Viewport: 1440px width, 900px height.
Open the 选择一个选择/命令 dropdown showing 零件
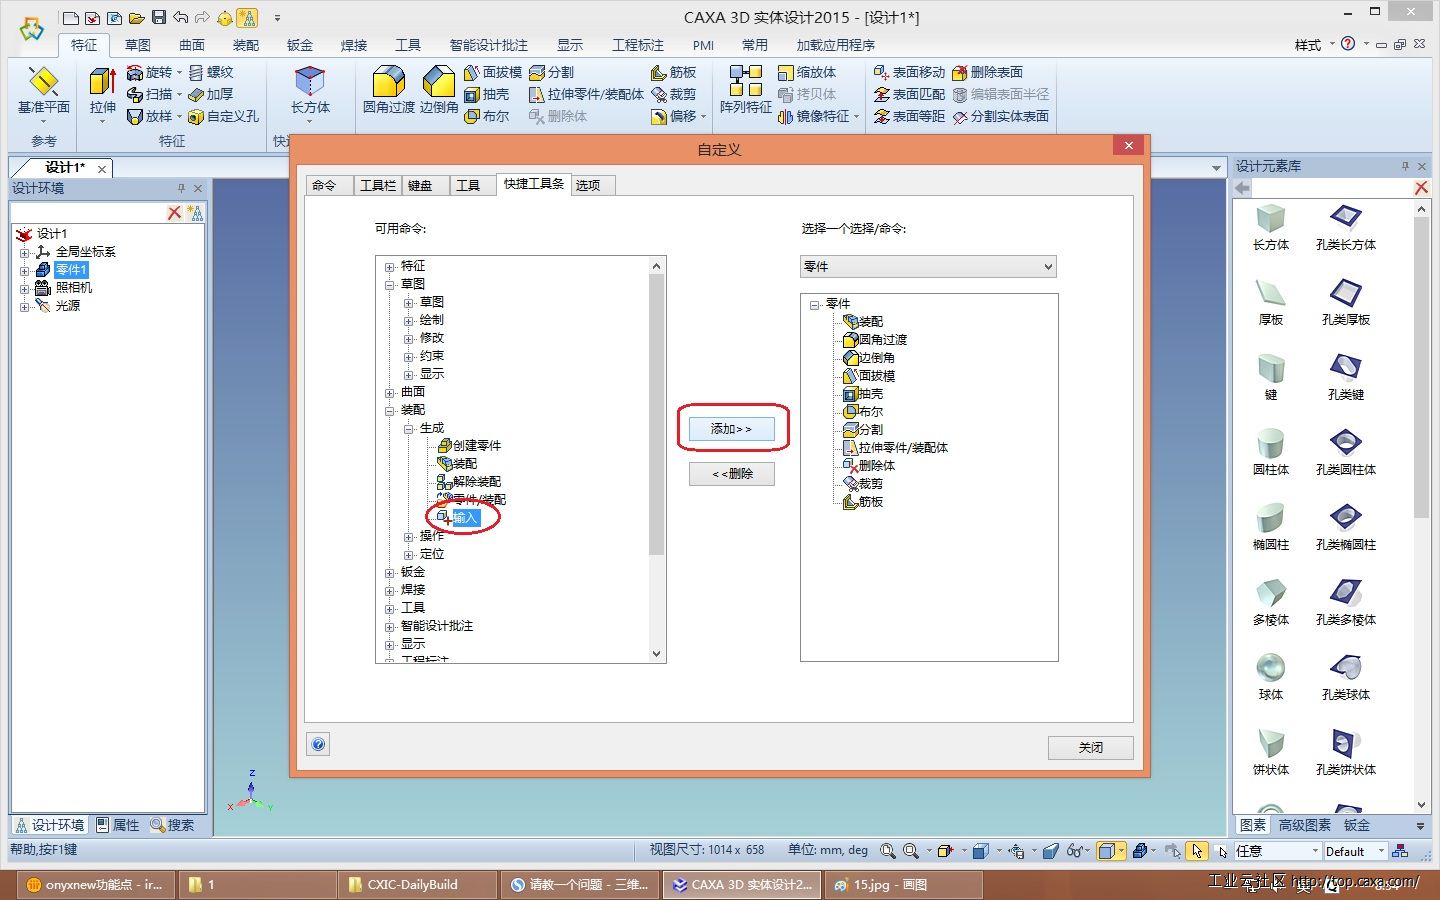(x=928, y=266)
